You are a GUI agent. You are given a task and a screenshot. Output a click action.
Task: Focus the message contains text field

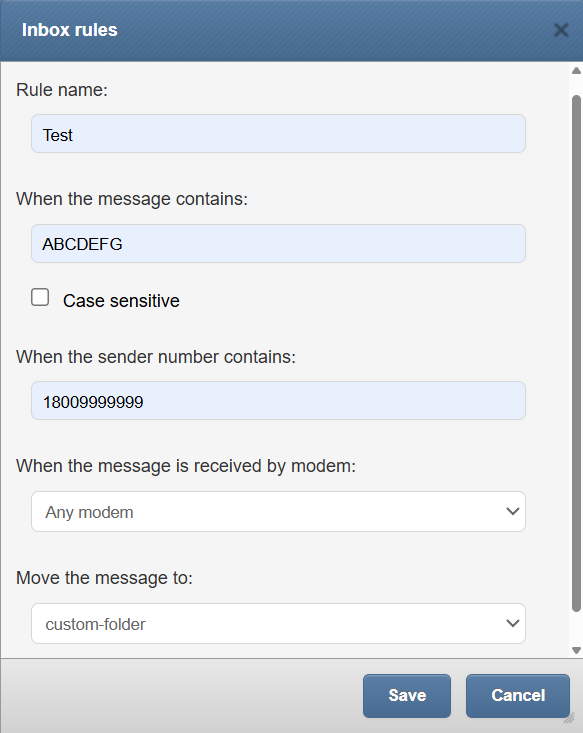(278, 244)
